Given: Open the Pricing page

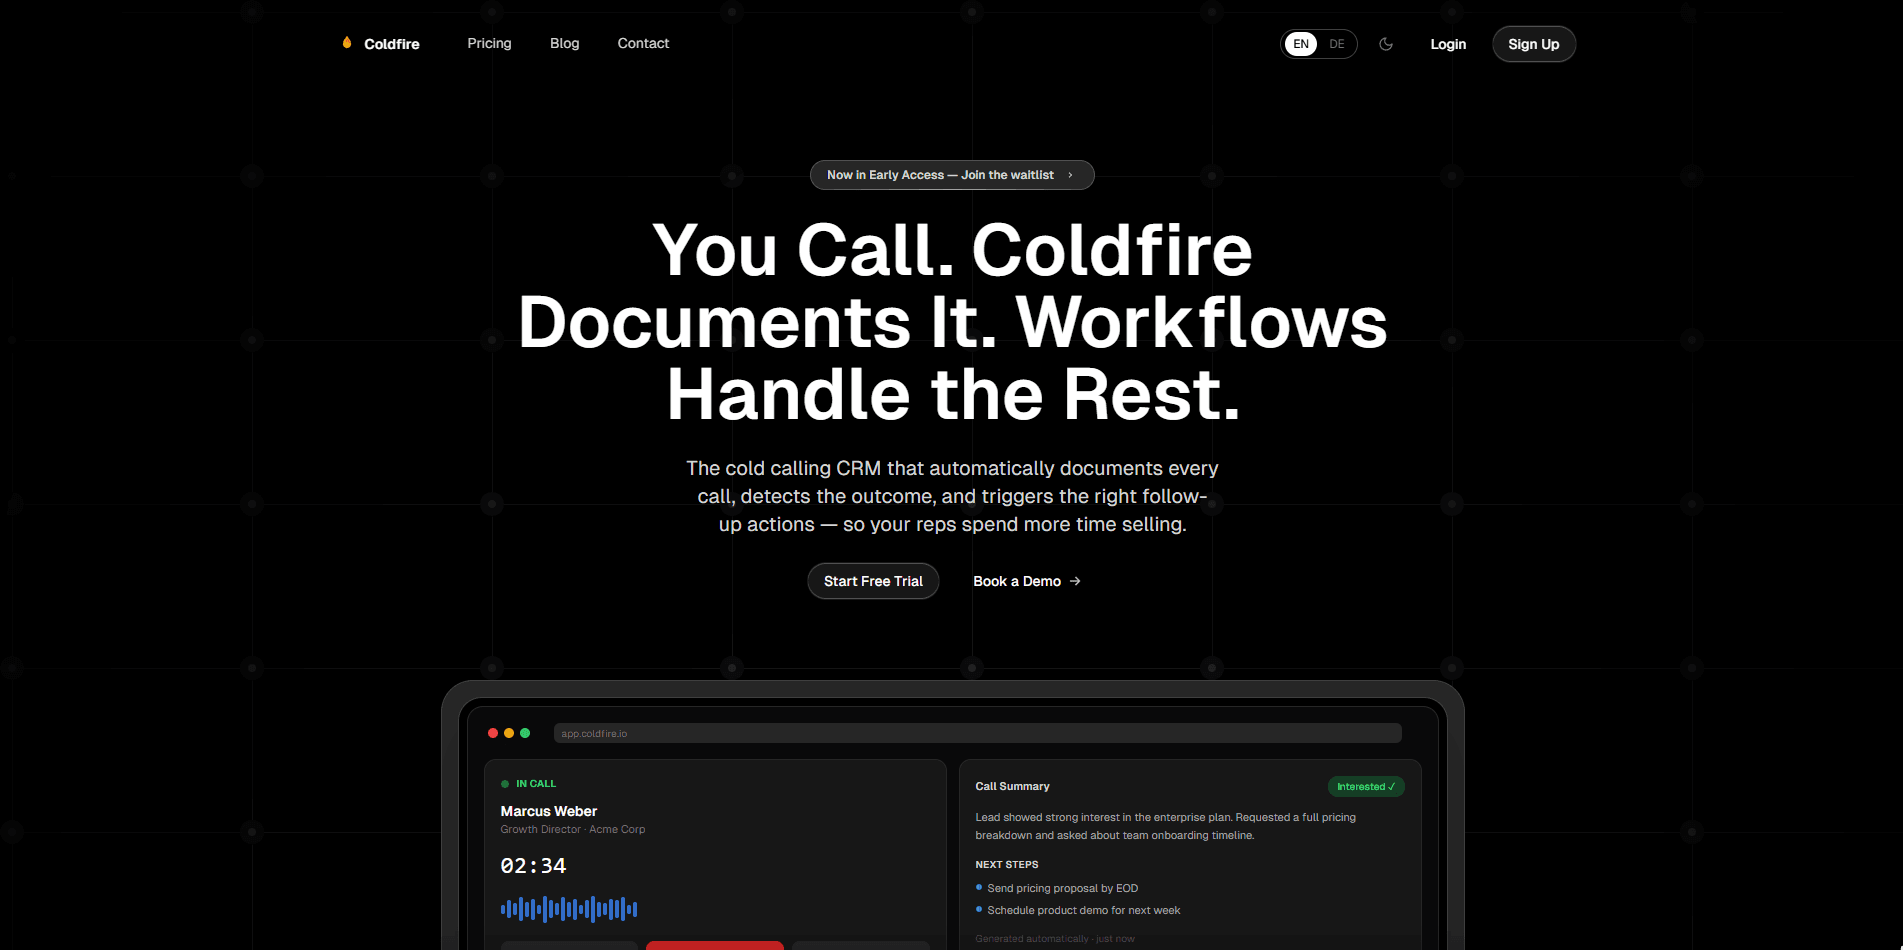Looking at the screenshot, I should [x=489, y=43].
